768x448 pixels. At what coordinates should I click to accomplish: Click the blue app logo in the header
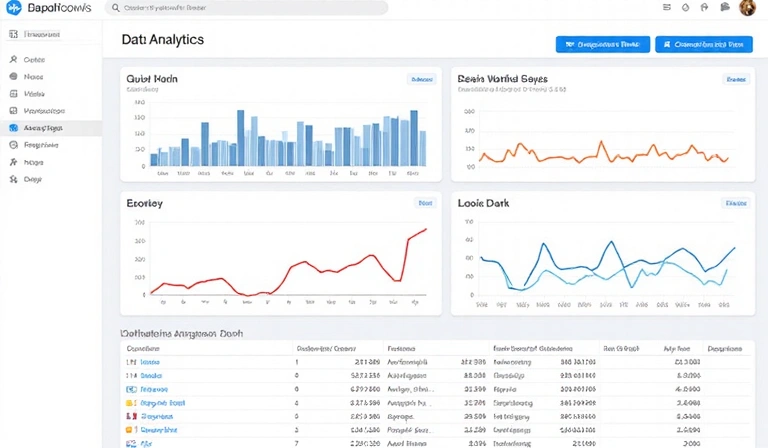coord(14,8)
